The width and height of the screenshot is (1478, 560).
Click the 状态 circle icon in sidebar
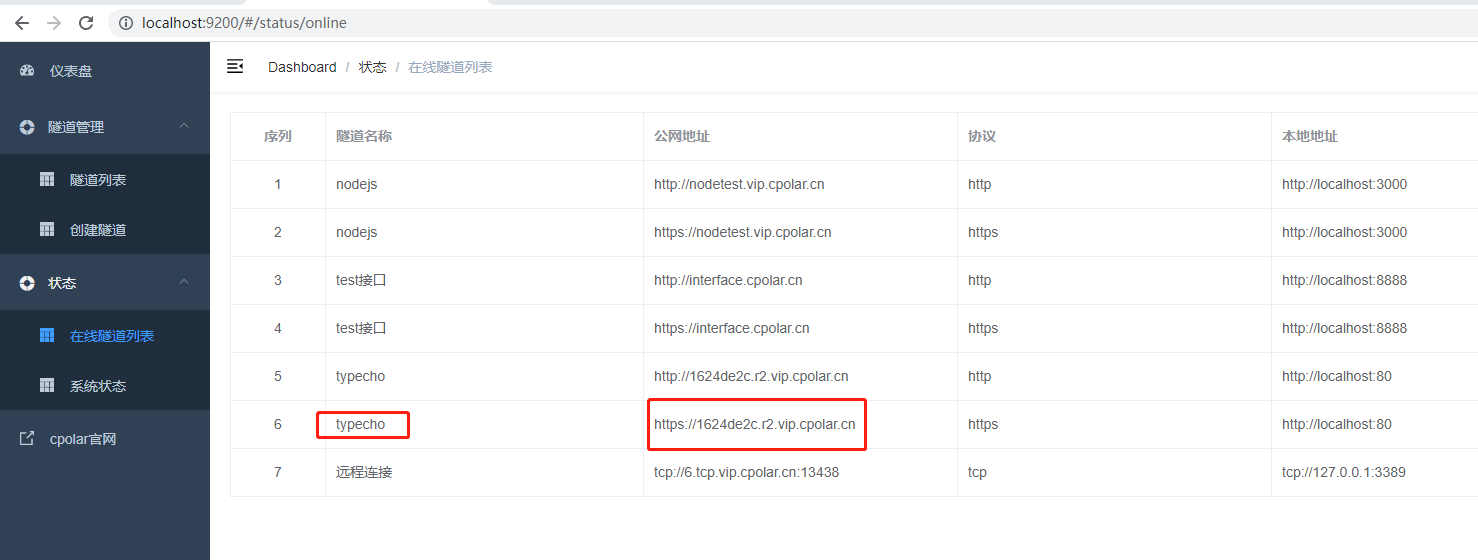[27, 283]
